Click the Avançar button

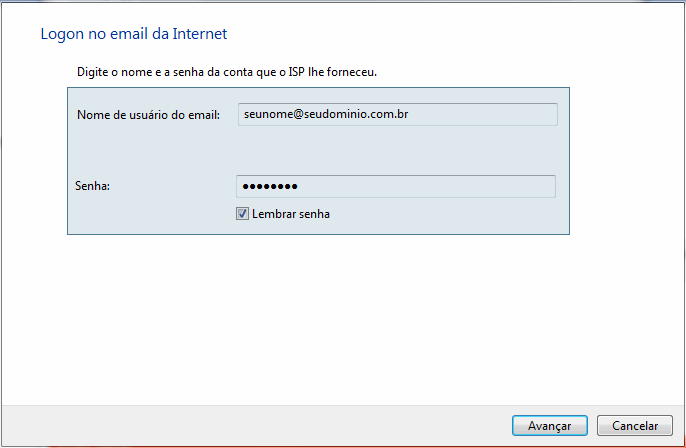549,425
